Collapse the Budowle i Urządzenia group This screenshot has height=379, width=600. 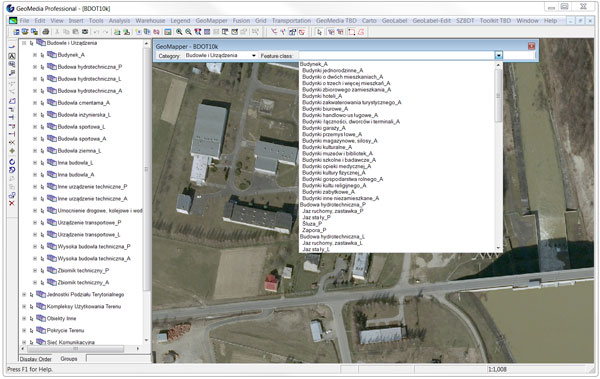pyautogui.click(x=24, y=43)
